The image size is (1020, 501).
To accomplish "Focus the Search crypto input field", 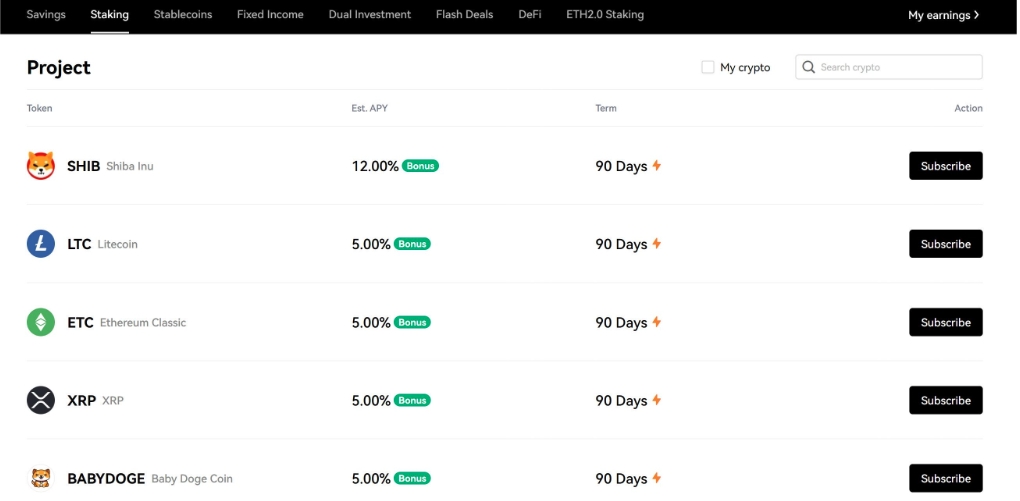I will (x=889, y=67).
